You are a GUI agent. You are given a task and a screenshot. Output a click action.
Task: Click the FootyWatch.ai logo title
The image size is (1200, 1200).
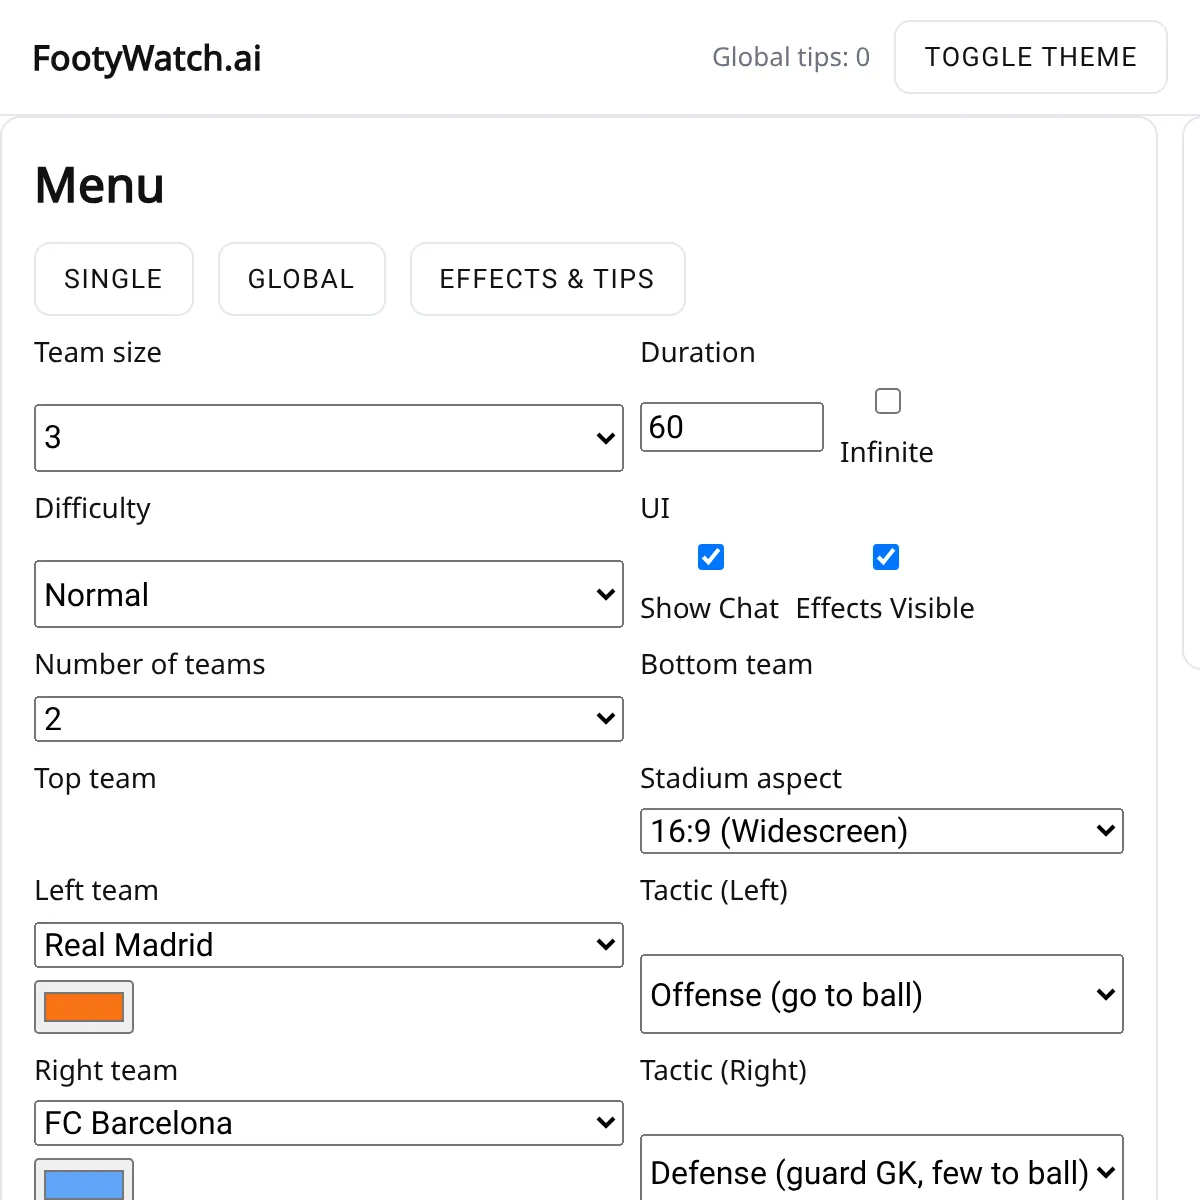coord(147,58)
